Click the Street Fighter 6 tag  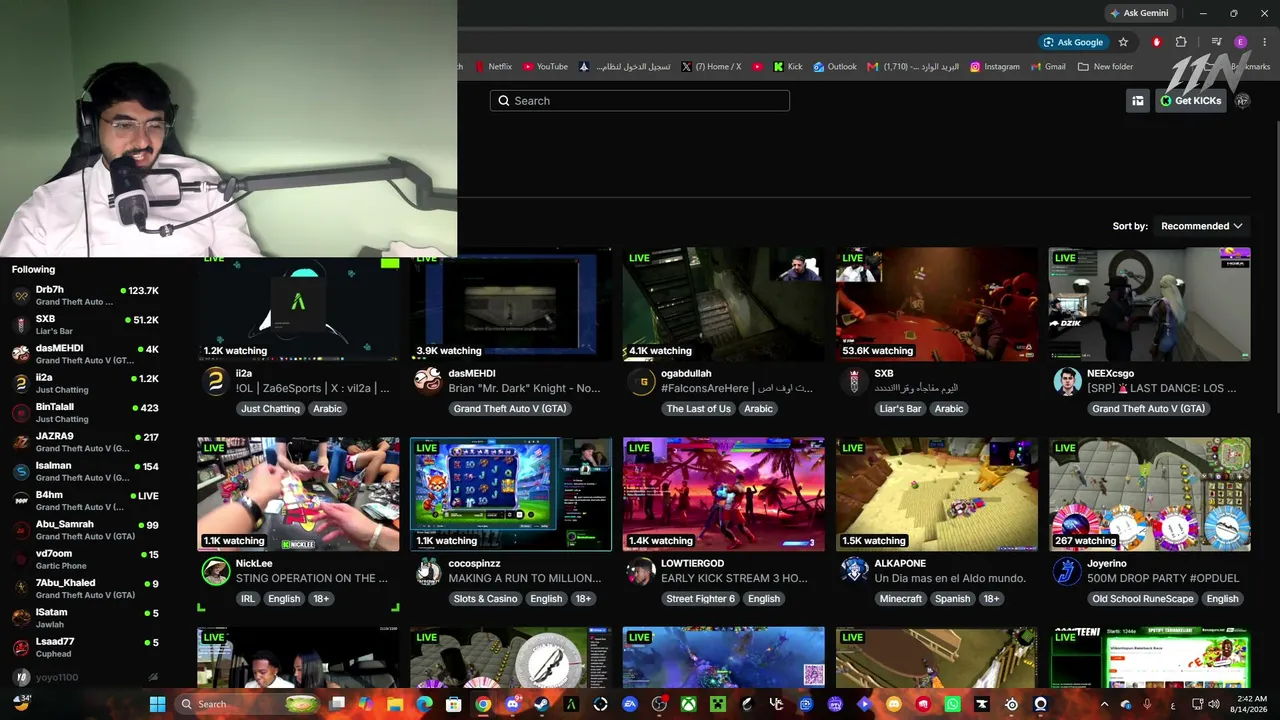(x=700, y=598)
